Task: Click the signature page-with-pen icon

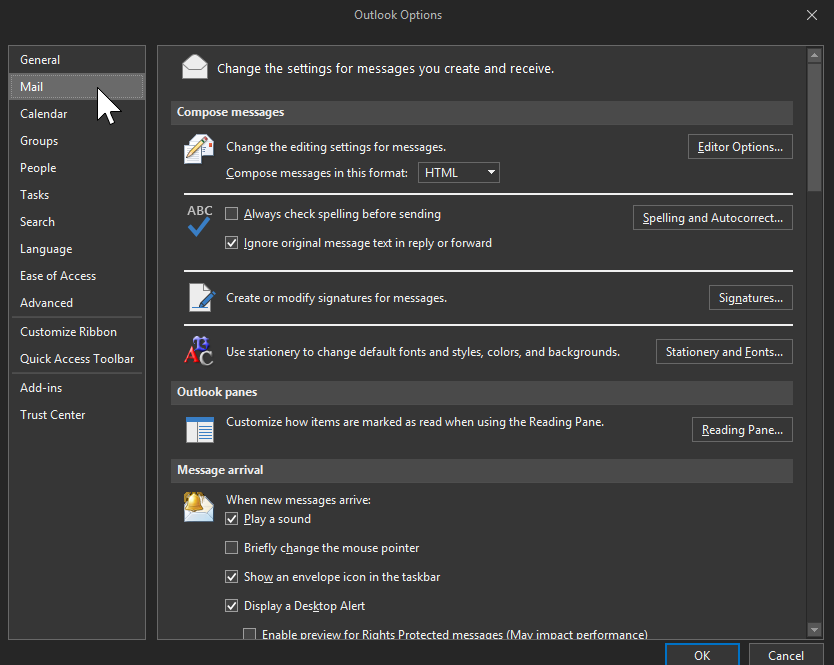Action: (202, 297)
